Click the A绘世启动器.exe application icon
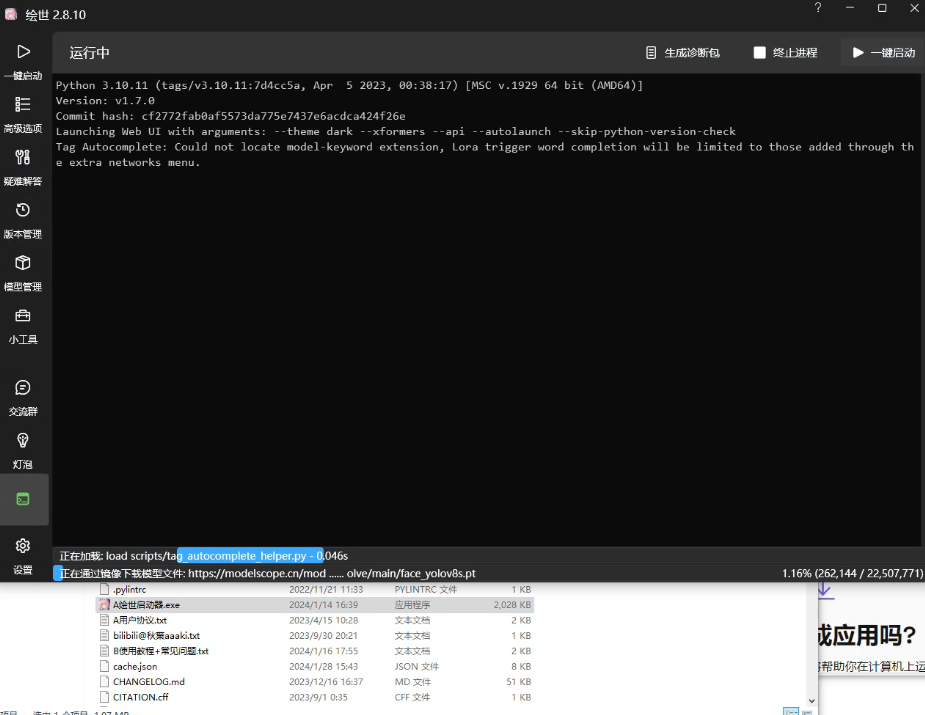This screenshot has height=715, width=925. point(104,605)
